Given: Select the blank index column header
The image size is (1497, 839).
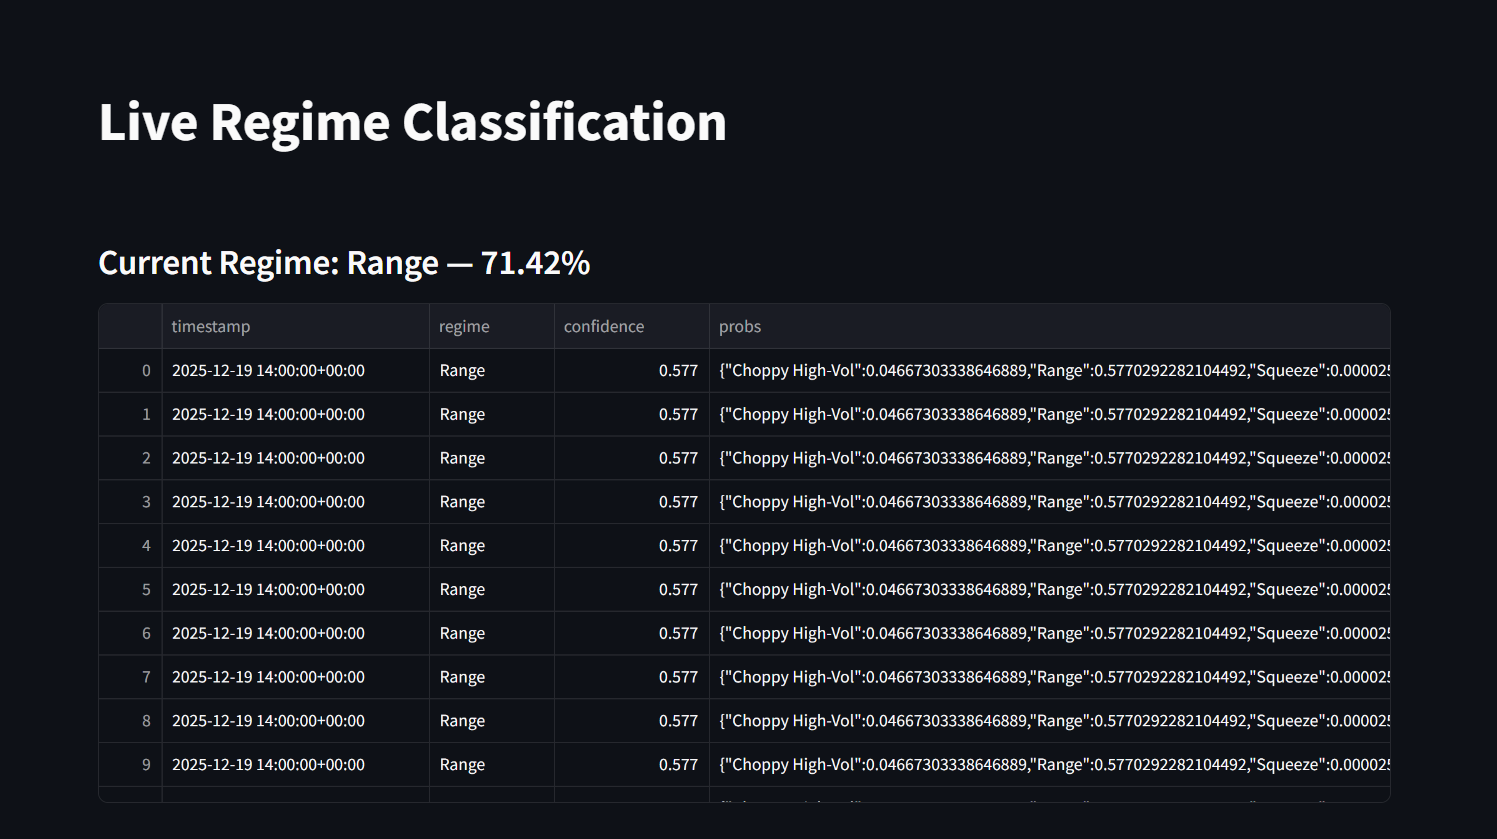Looking at the screenshot, I should 130,327.
